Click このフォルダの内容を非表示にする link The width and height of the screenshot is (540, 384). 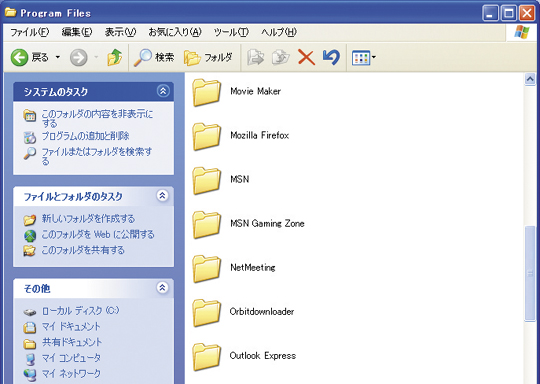97,118
